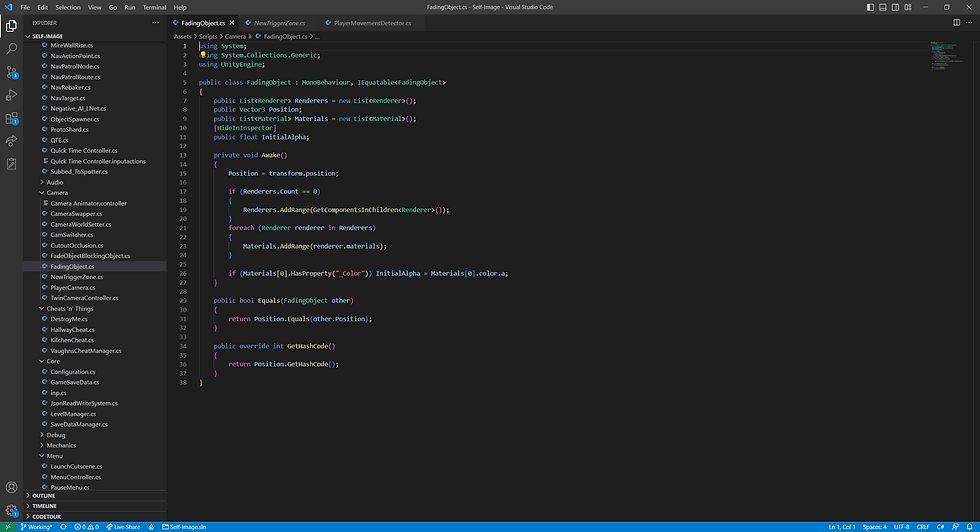Image resolution: width=980 pixels, height=532 pixels.
Task: Open the Extensions view
Action: coord(11,118)
